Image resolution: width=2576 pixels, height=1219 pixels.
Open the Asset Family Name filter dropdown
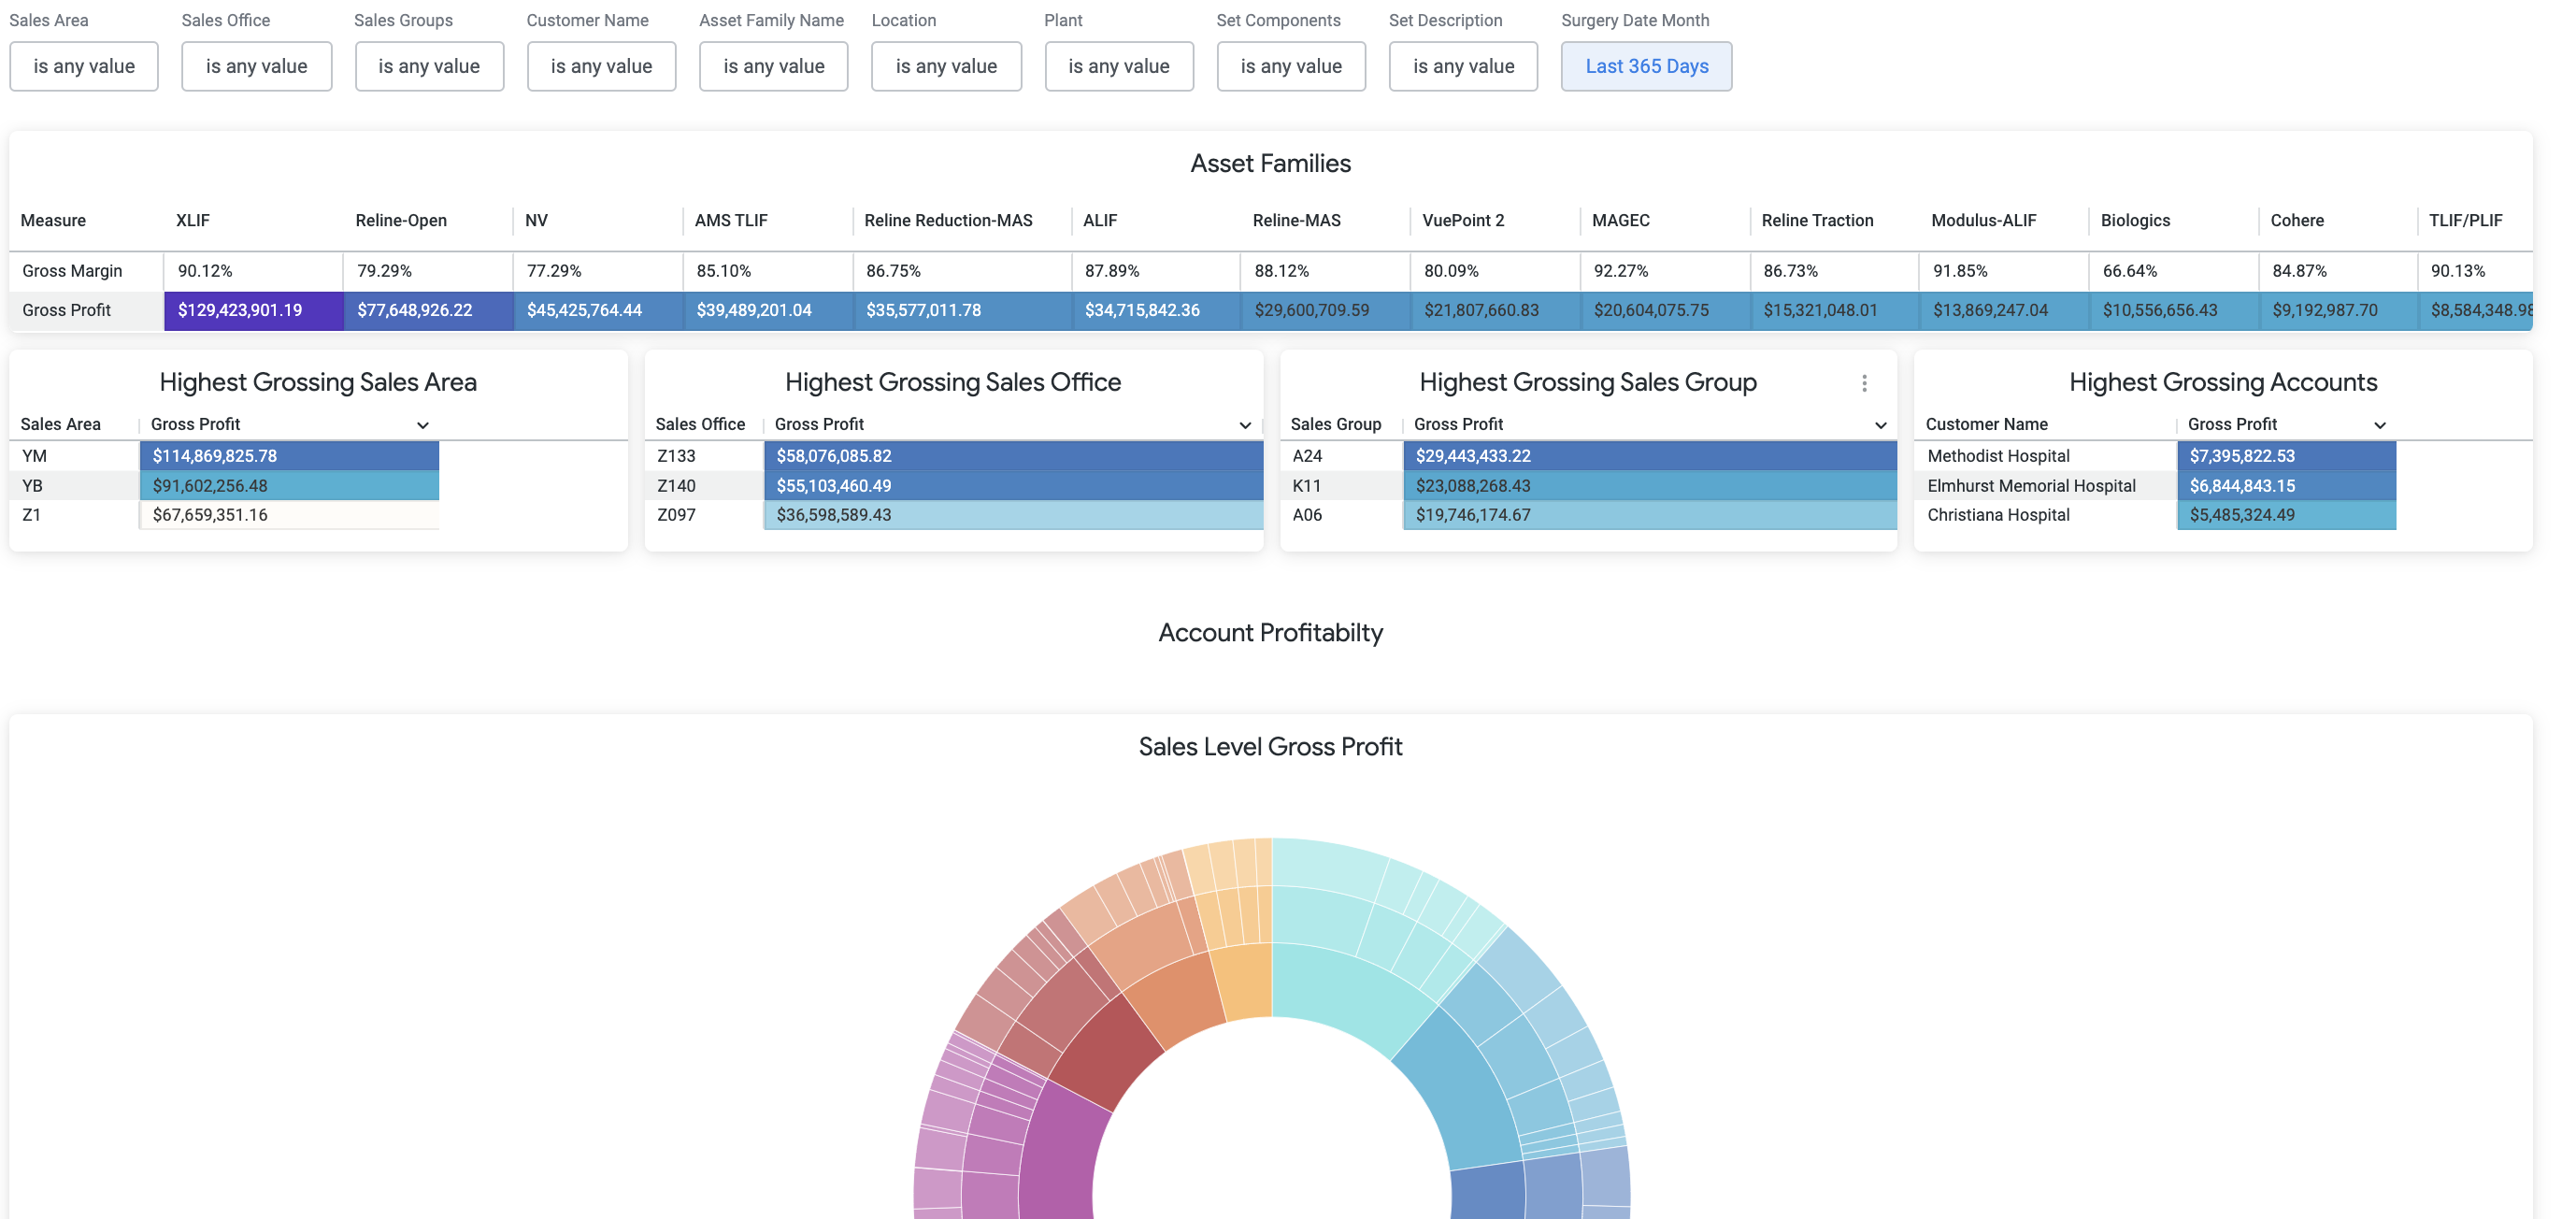[773, 66]
